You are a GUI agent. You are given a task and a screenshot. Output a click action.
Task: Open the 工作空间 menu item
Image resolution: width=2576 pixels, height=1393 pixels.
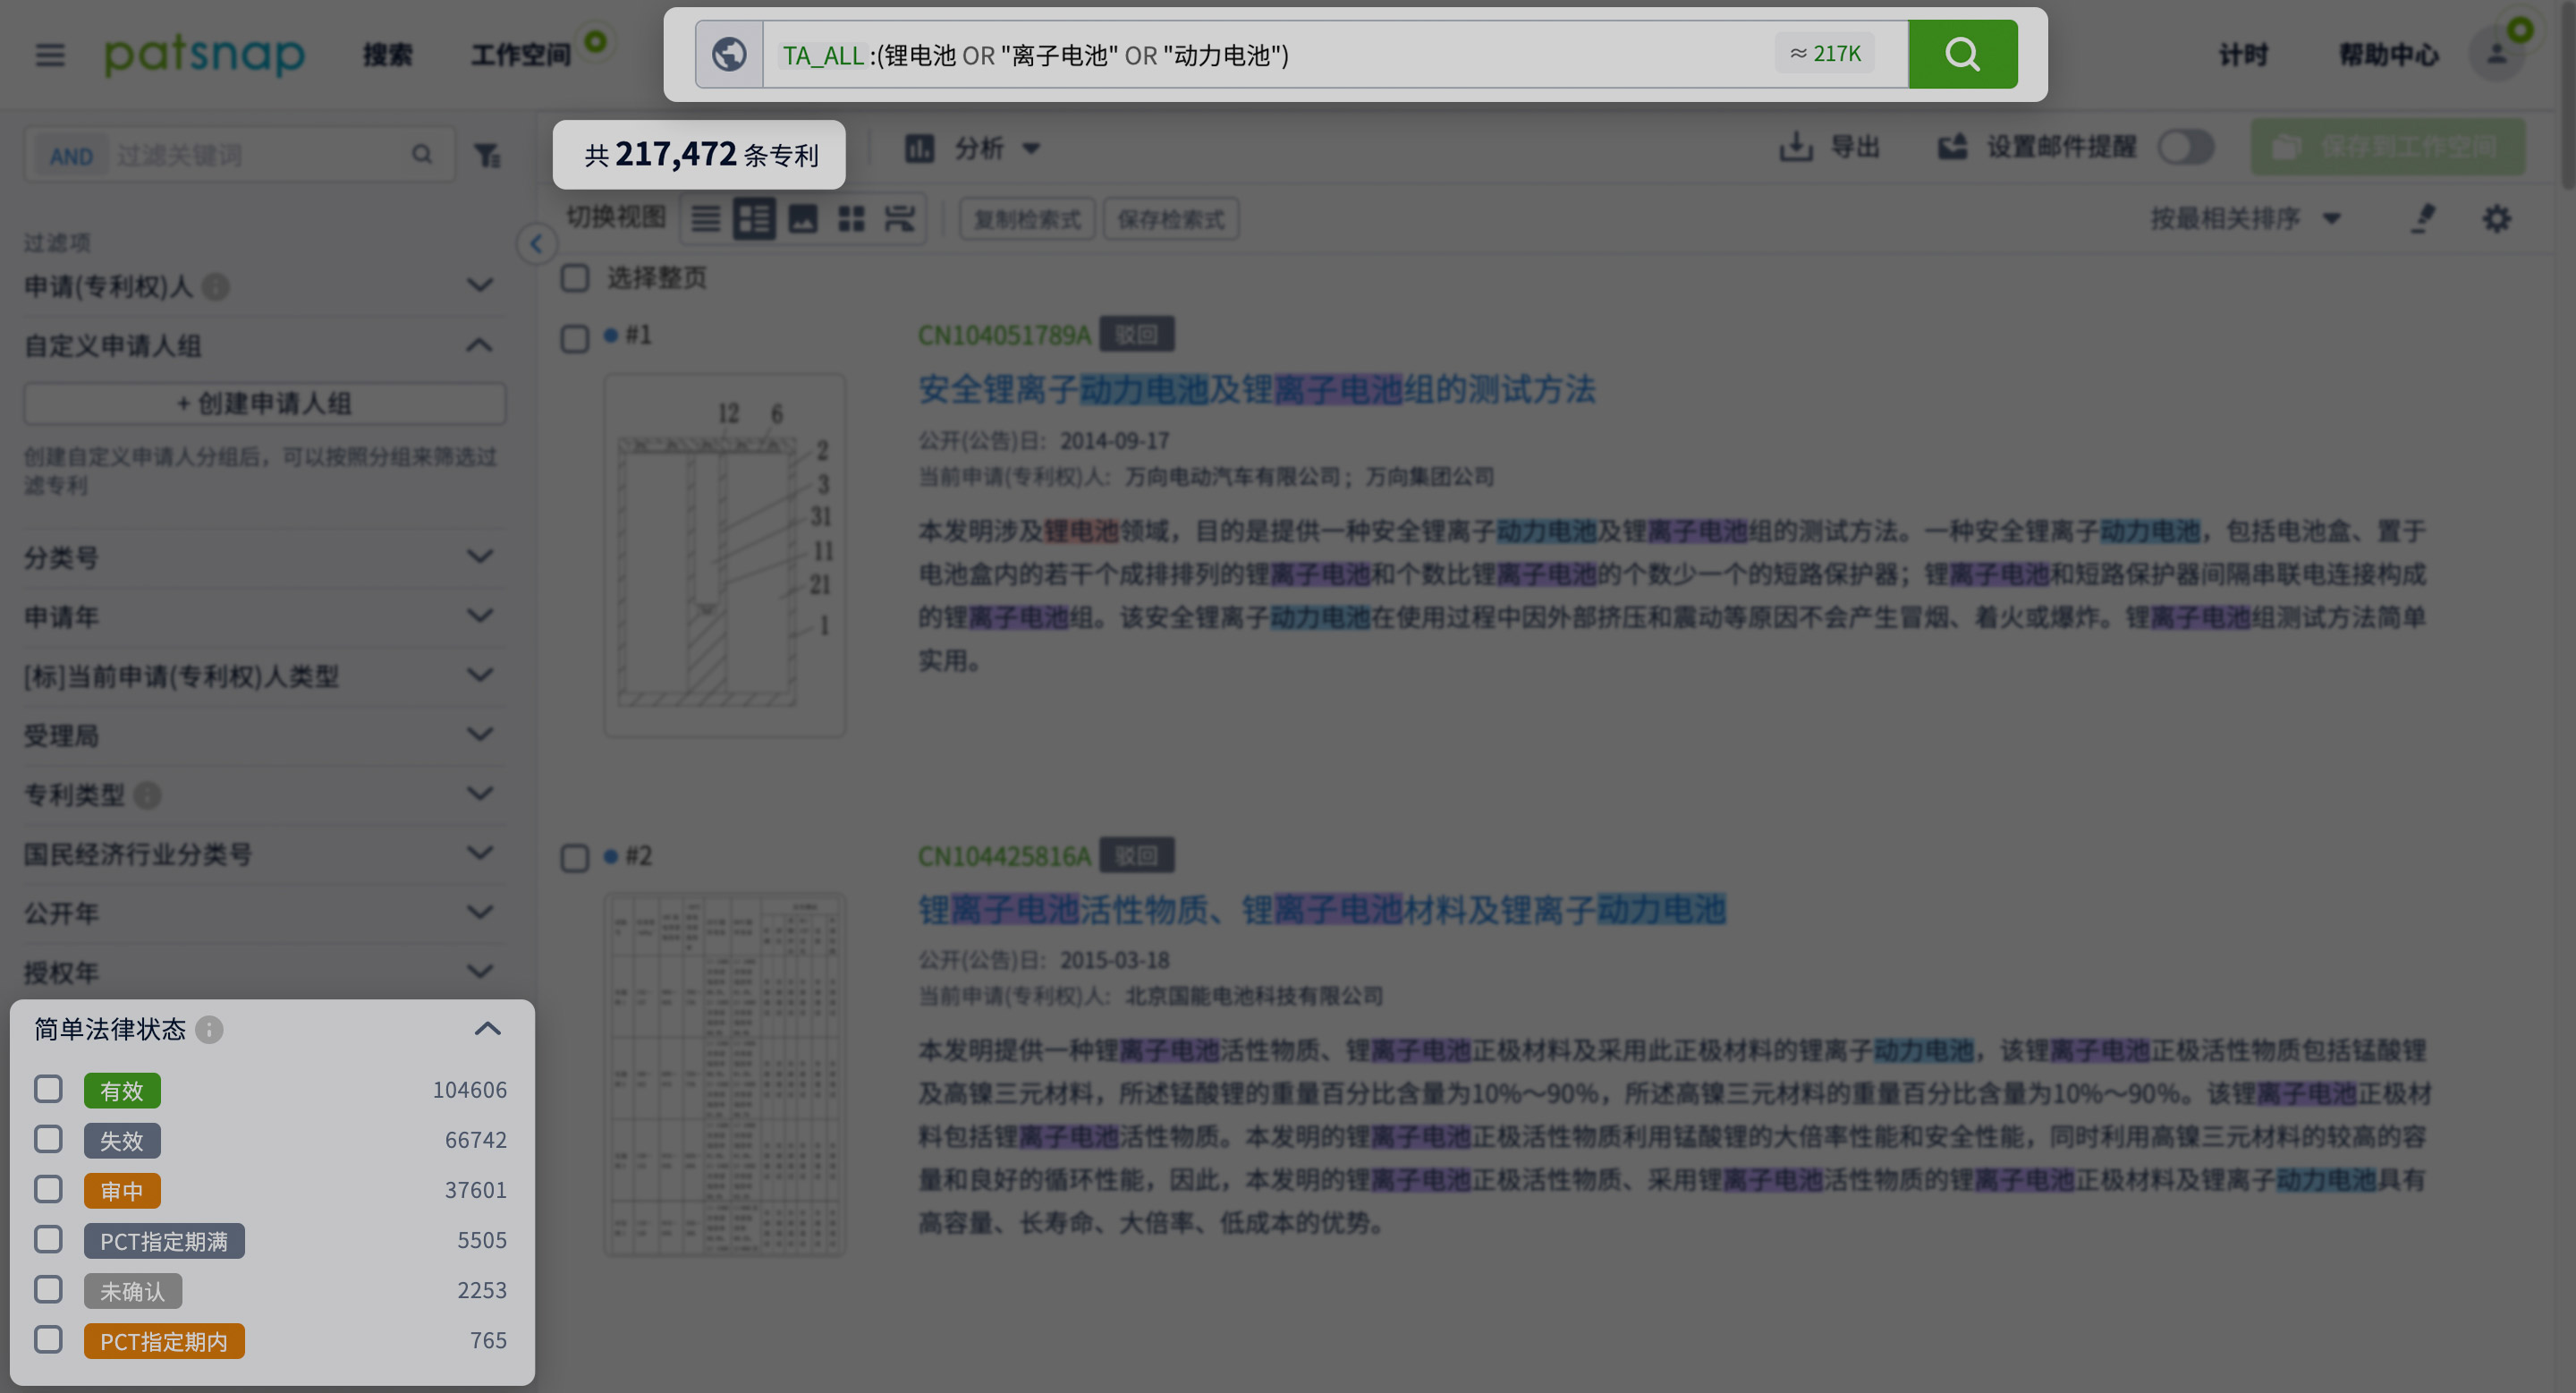[520, 54]
